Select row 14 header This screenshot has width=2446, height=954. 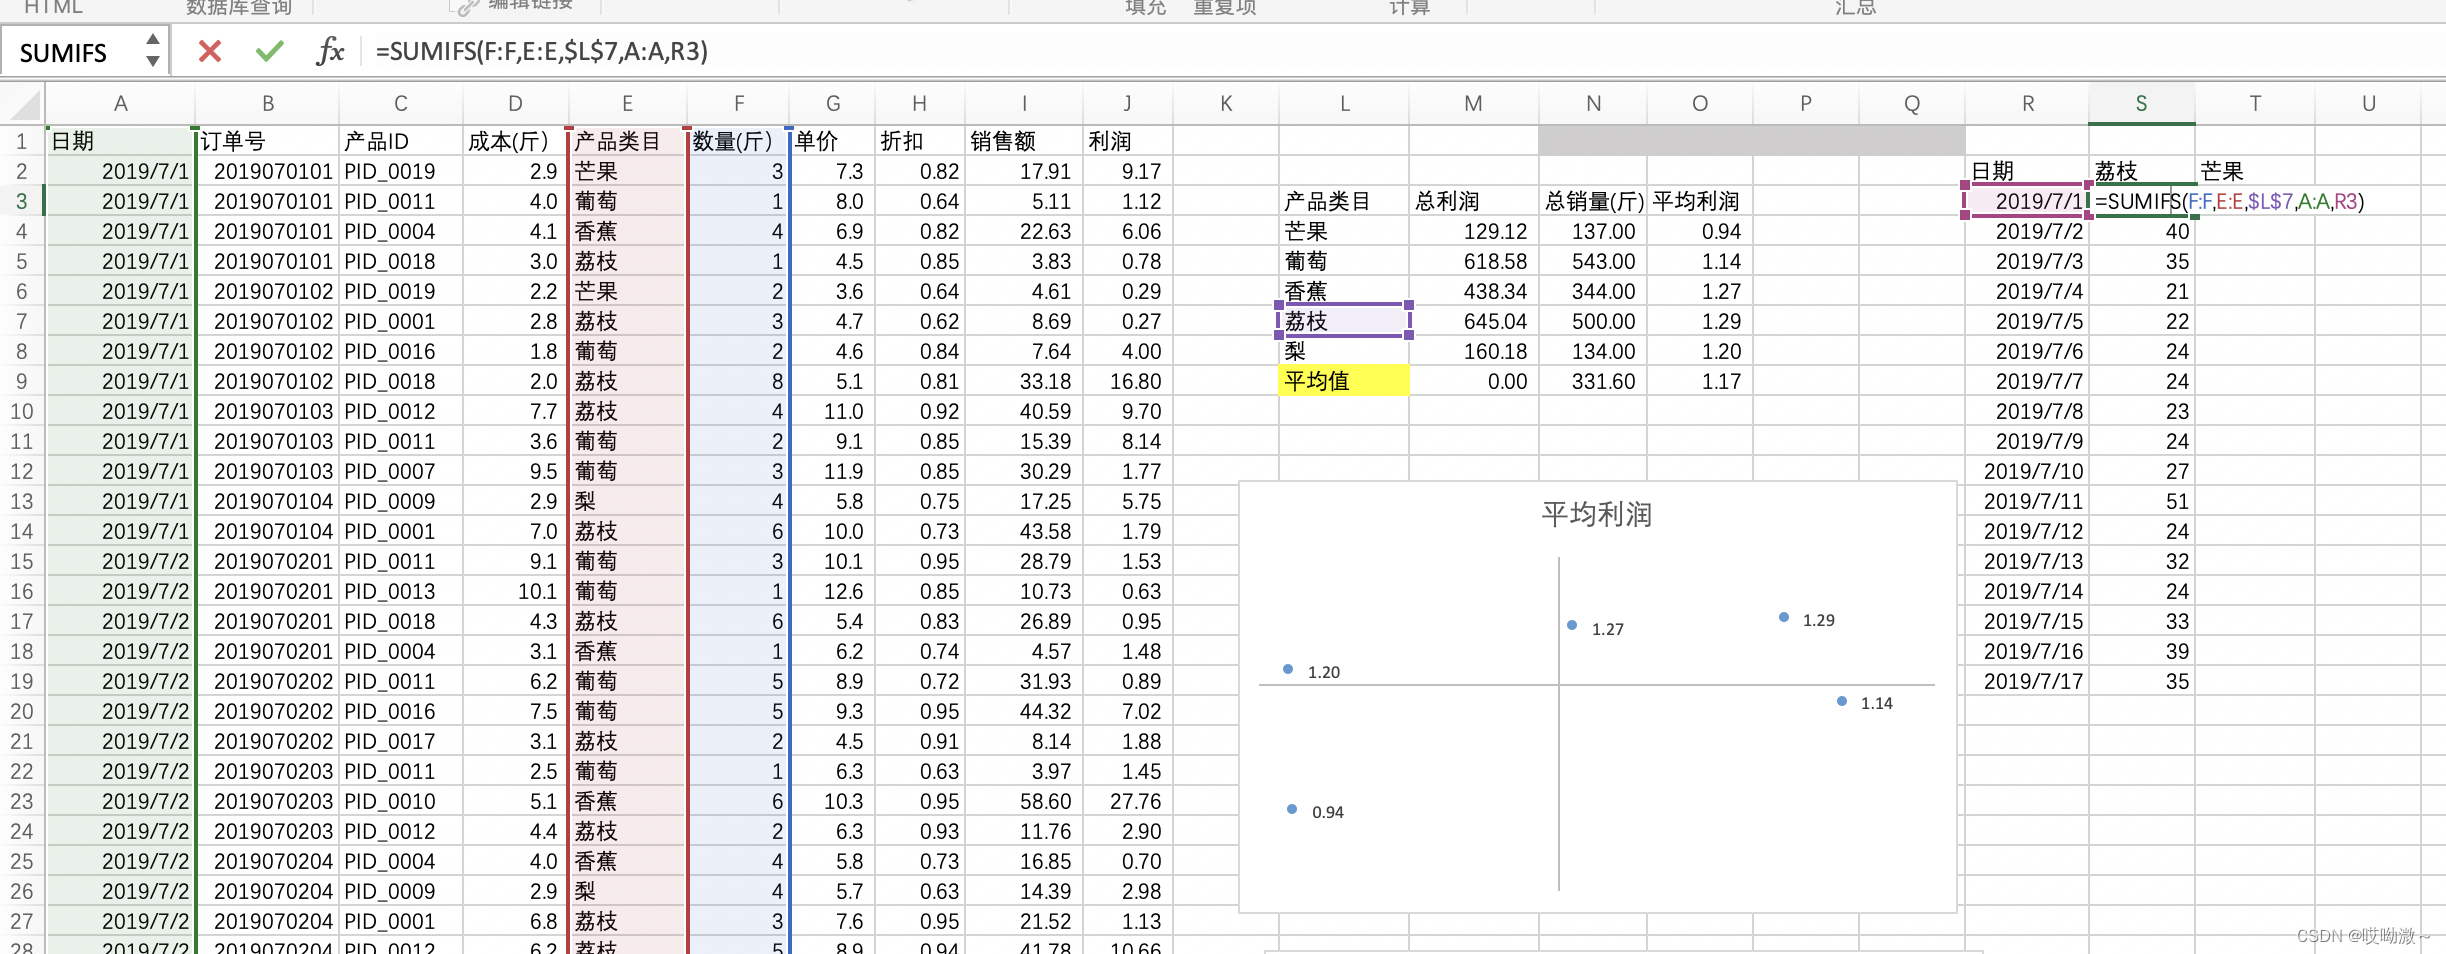pyautogui.click(x=22, y=531)
